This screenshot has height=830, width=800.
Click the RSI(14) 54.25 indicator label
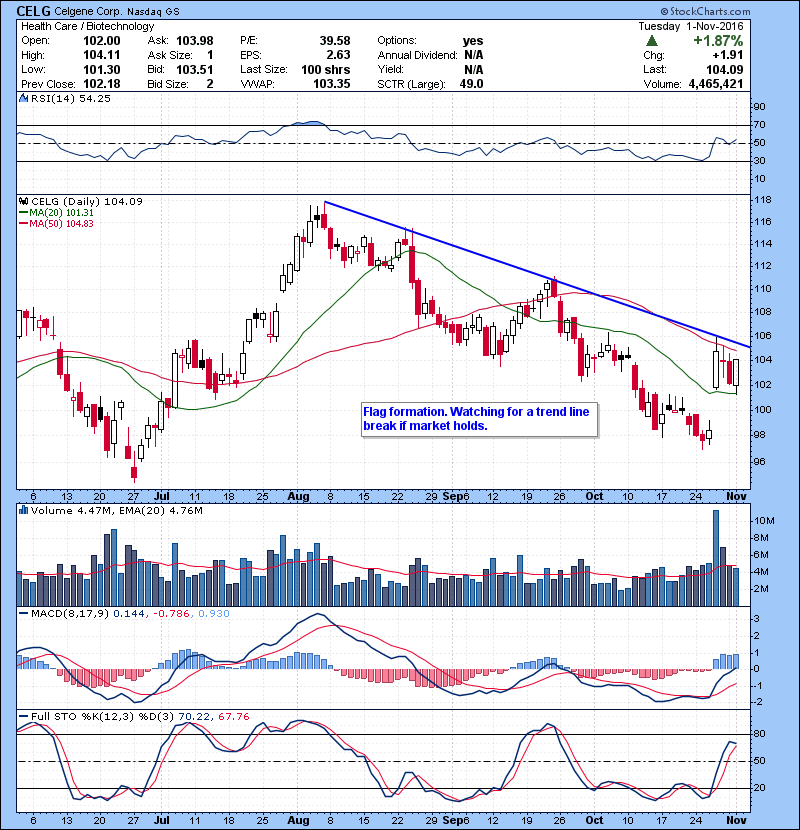click(x=70, y=98)
